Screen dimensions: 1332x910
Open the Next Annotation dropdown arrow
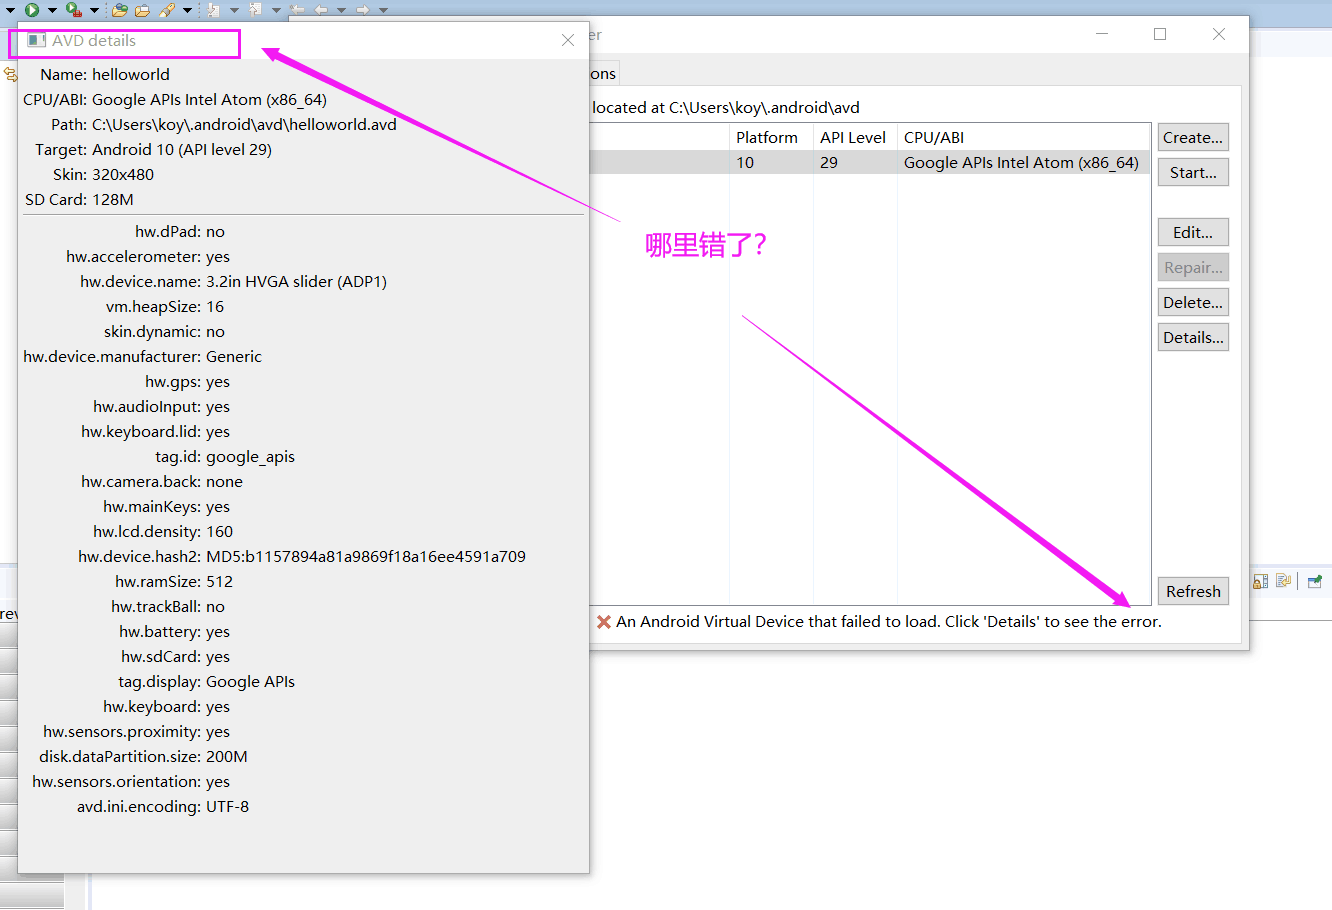coord(234,11)
